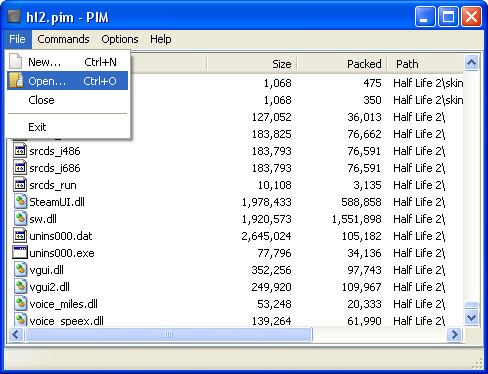This screenshot has width=488, height=374.
Task: Select the voice_miles.dll file name
Action: click(63, 304)
